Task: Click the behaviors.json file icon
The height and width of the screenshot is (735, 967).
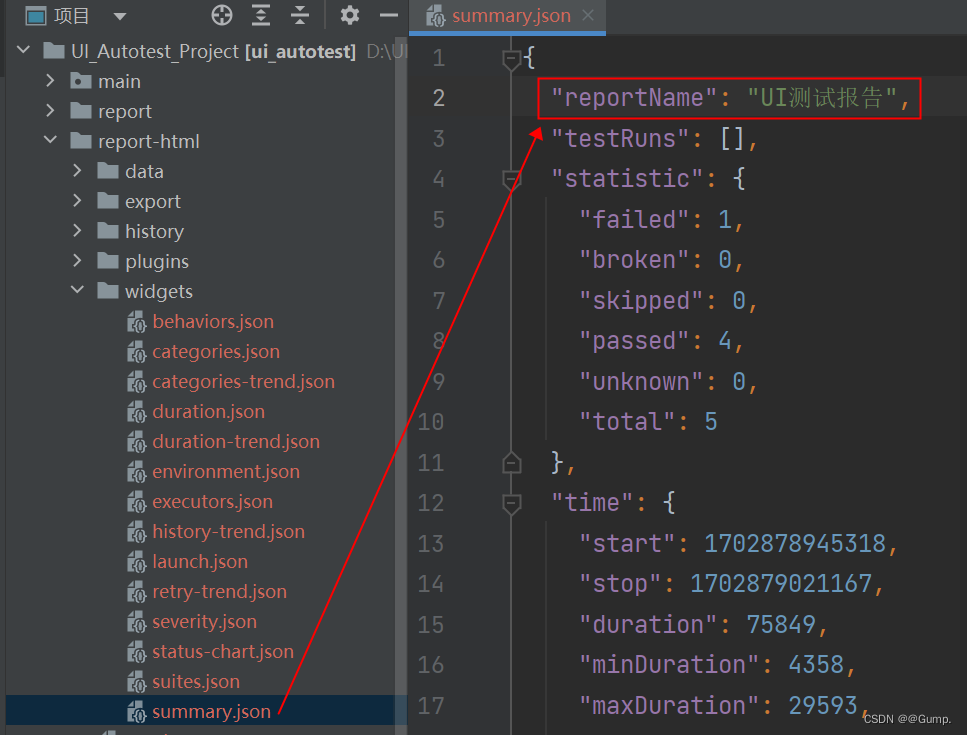Action: [x=136, y=322]
